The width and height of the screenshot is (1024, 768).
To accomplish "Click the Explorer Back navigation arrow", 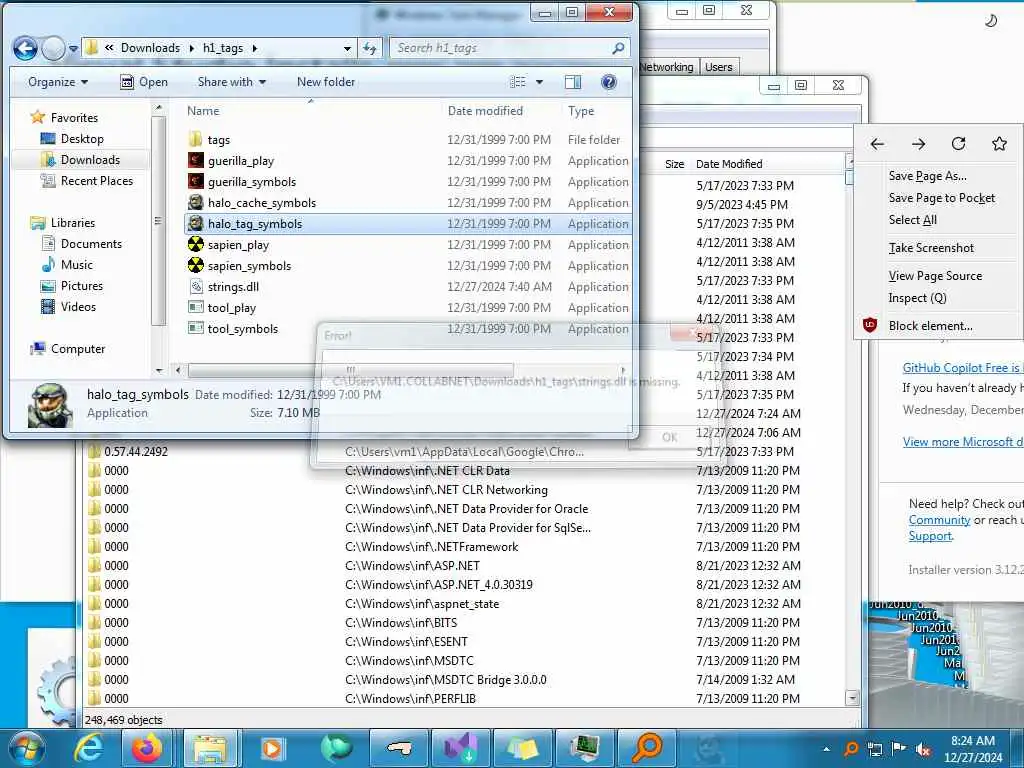I will click(25, 48).
